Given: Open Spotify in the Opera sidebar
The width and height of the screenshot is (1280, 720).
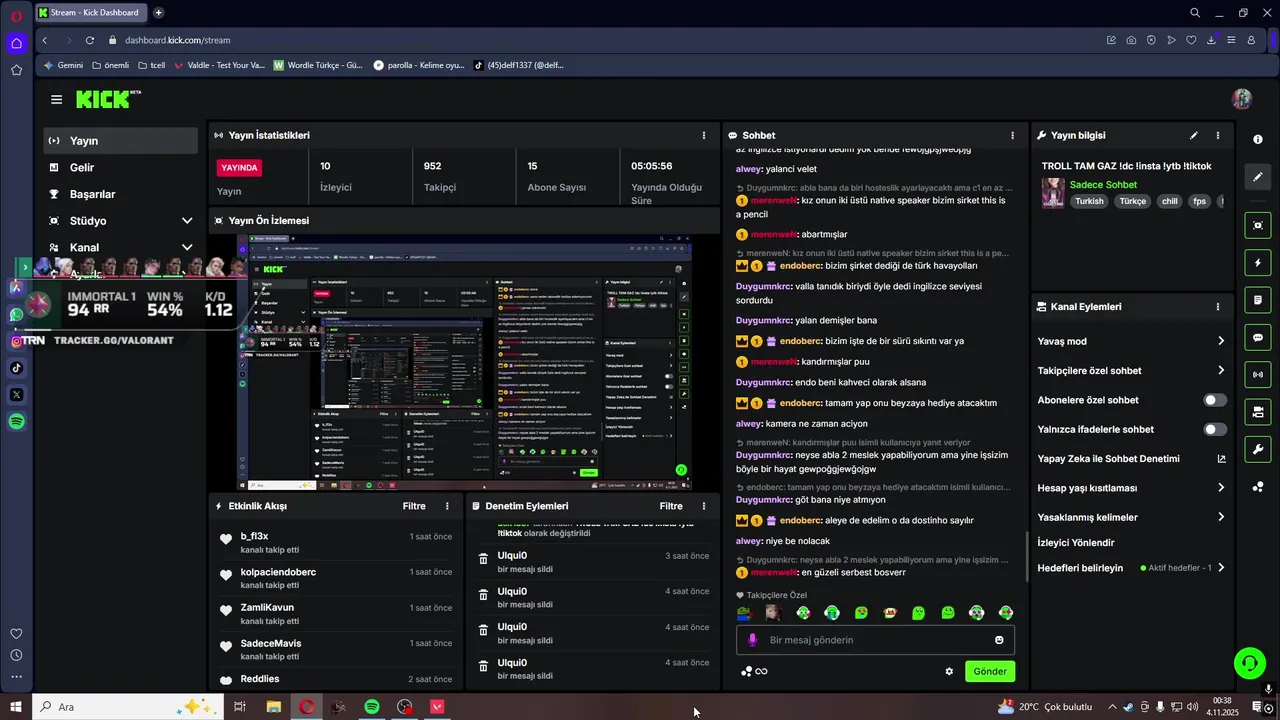Looking at the screenshot, I should click(x=16, y=422).
